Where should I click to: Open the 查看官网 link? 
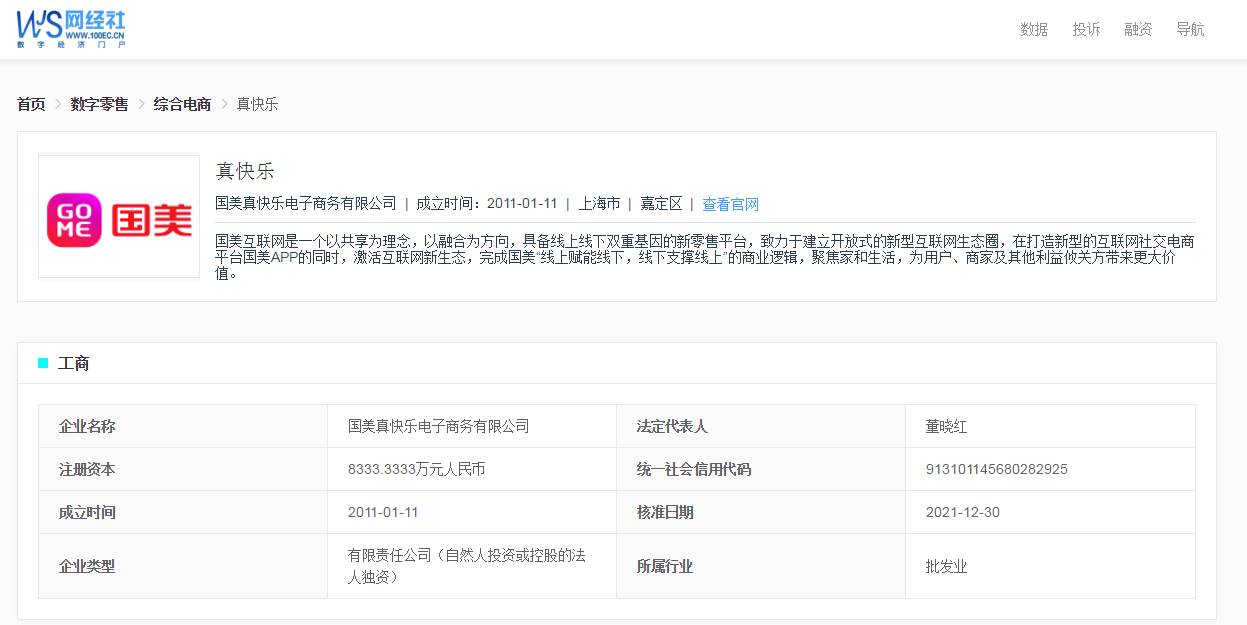point(730,204)
